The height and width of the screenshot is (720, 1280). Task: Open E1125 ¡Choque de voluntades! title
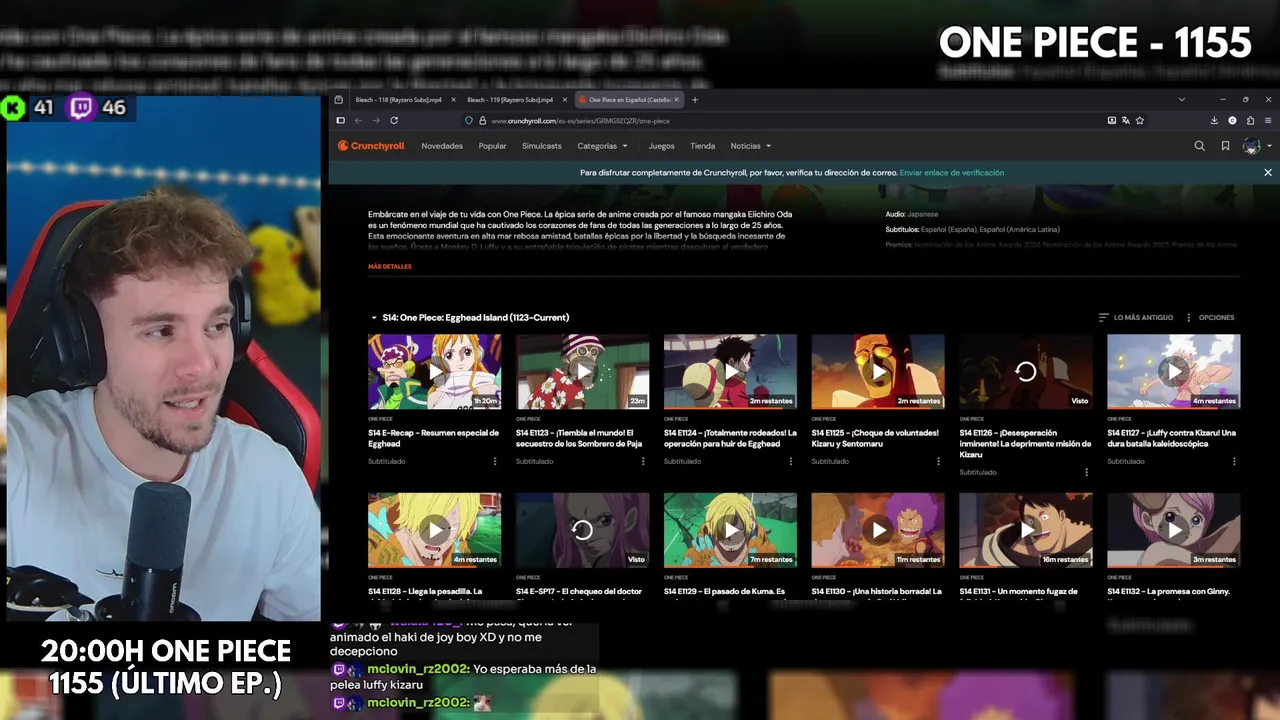(x=875, y=438)
